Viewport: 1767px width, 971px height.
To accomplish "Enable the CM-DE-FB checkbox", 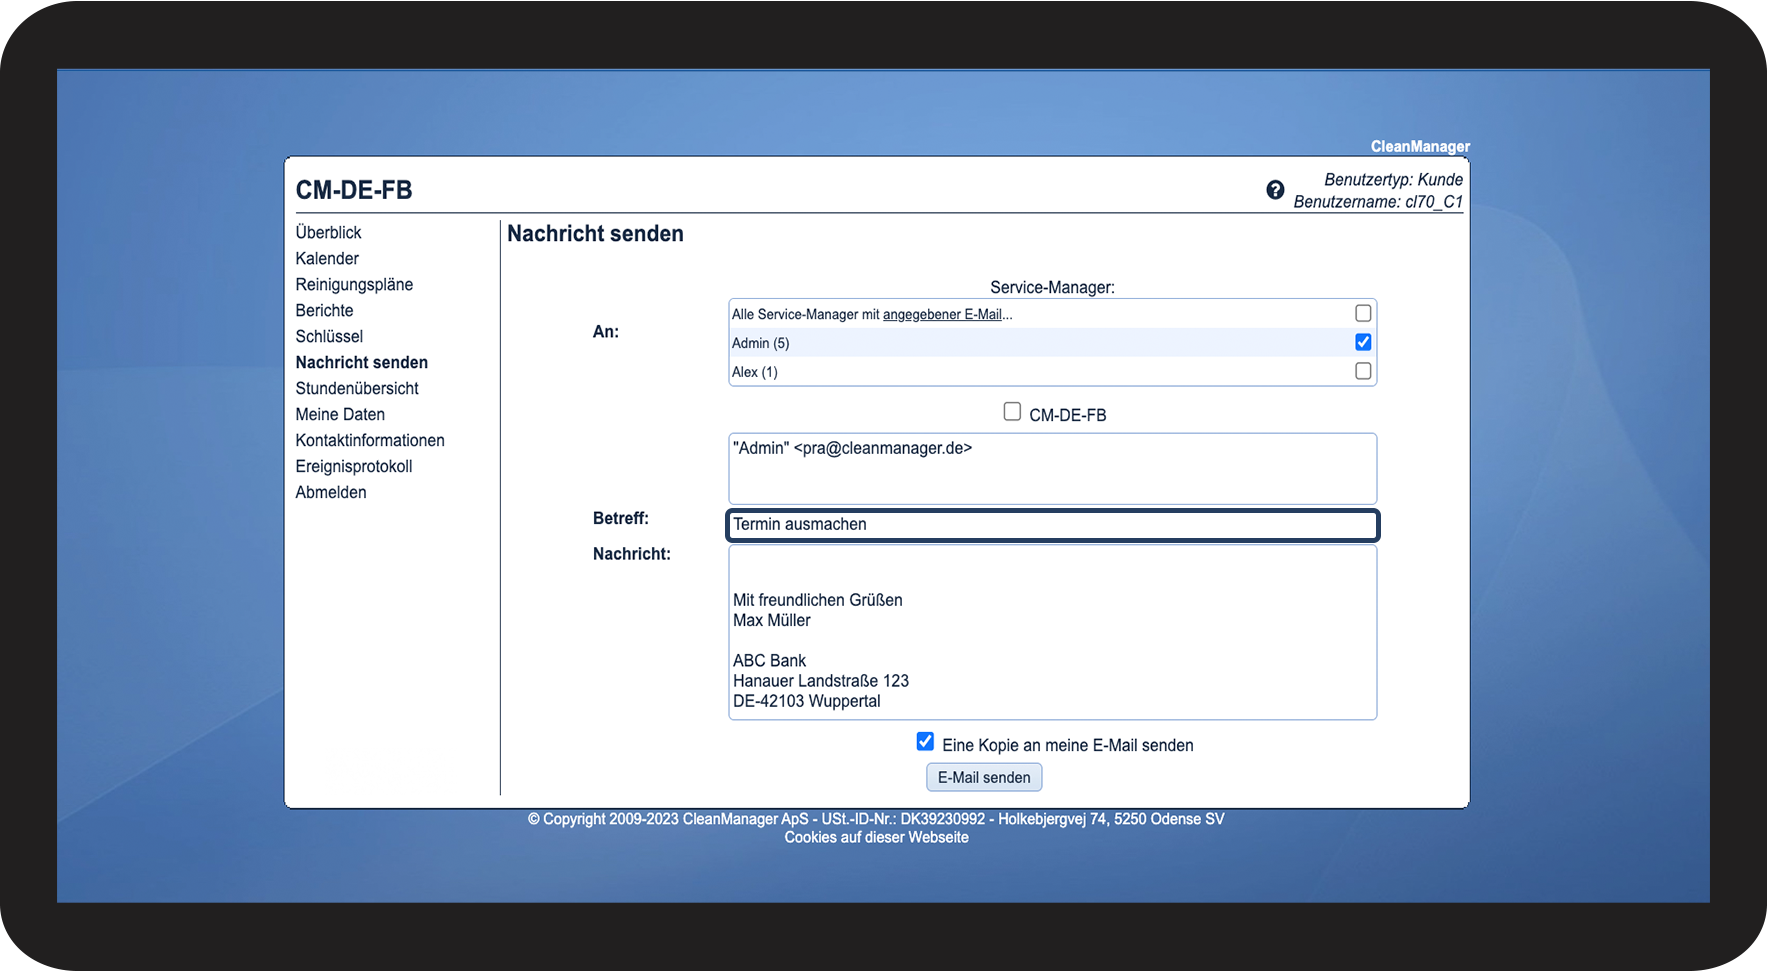I will [1012, 412].
